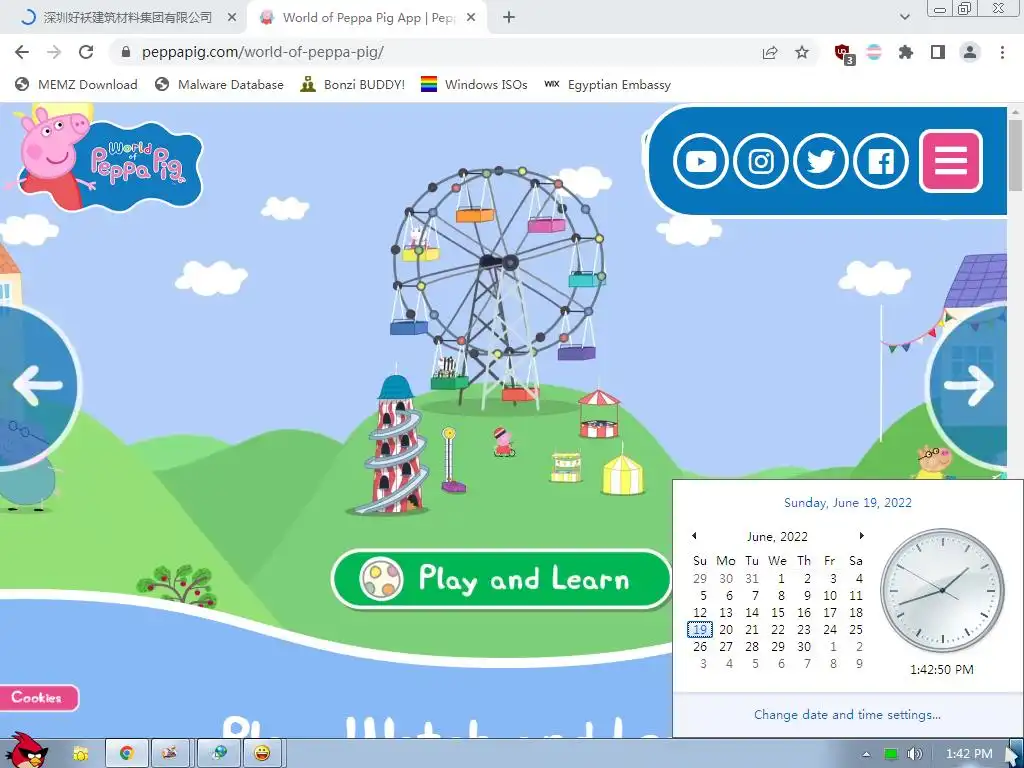Select May 31 in the calendar
Screen dimensions: 1024x768
[752, 579]
